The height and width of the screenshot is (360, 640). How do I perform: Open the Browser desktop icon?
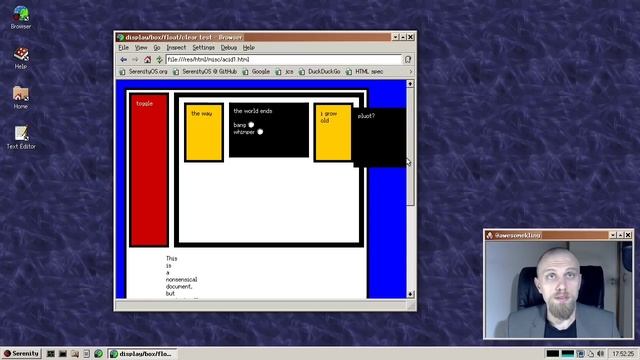click(x=21, y=18)
